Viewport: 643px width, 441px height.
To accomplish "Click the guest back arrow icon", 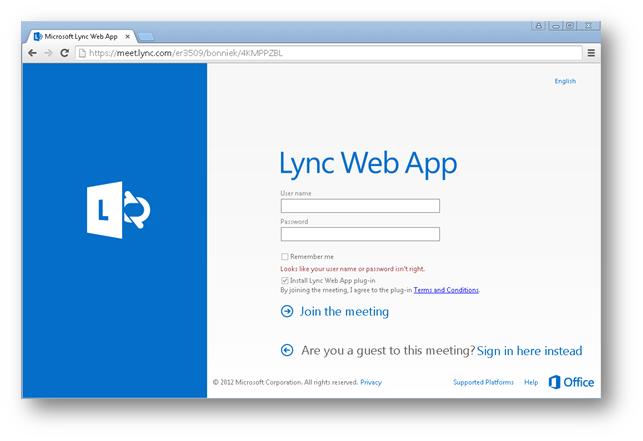I will point(287,350).
